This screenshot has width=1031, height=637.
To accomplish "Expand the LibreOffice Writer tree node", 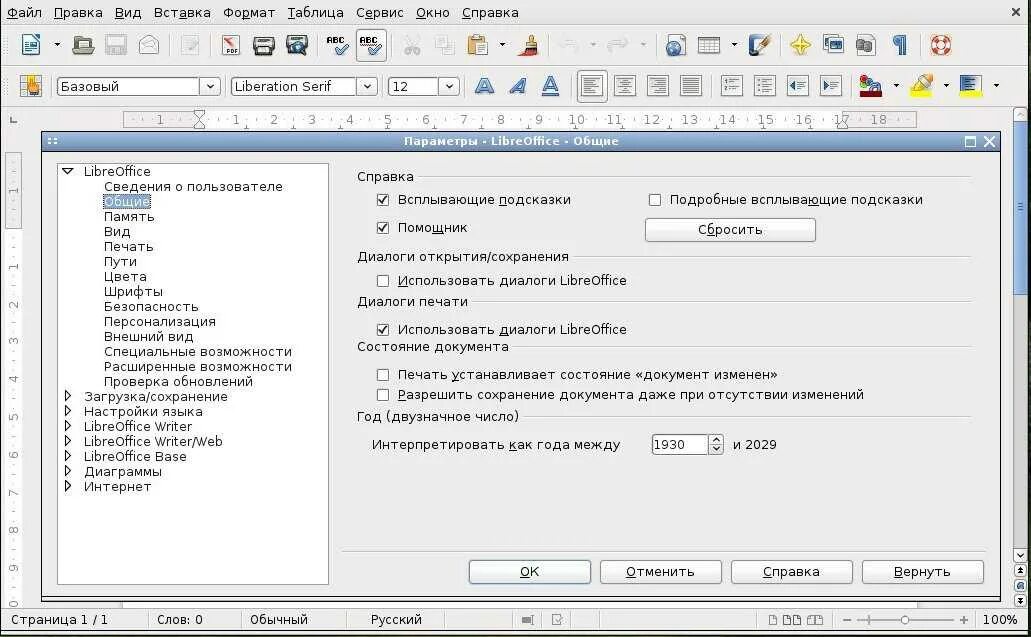I will [68, 426].
